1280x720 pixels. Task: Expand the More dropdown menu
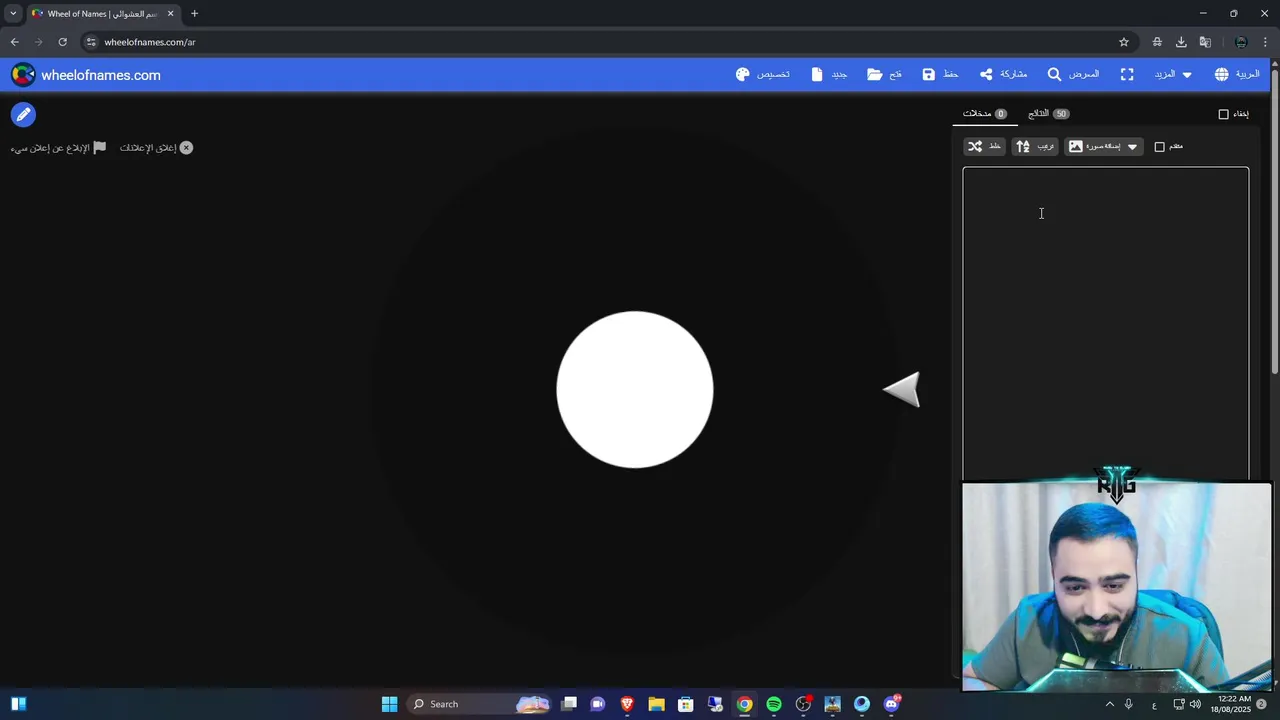click(x=1173, y=74)
